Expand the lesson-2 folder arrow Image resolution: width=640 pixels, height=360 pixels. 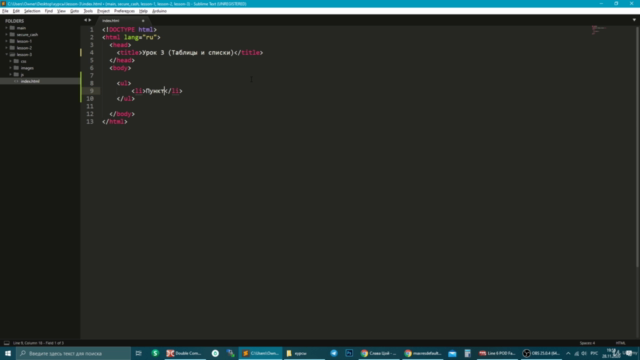[7, 48]
